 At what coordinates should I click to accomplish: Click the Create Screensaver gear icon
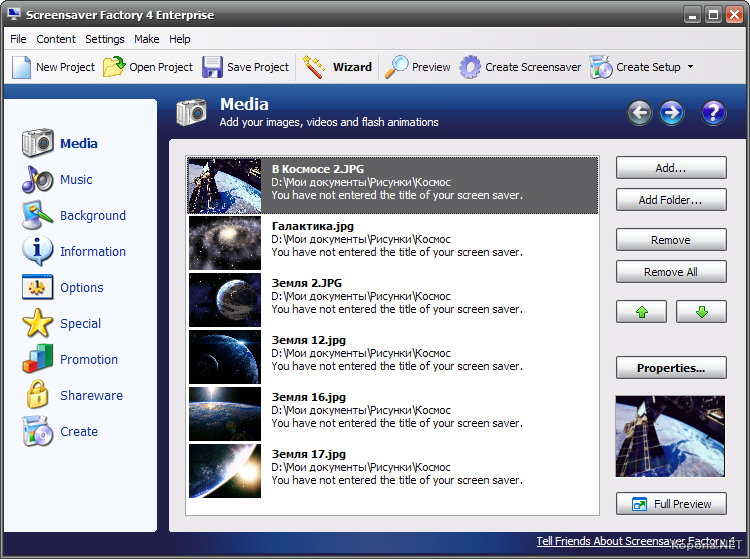[x=470, y=67]
